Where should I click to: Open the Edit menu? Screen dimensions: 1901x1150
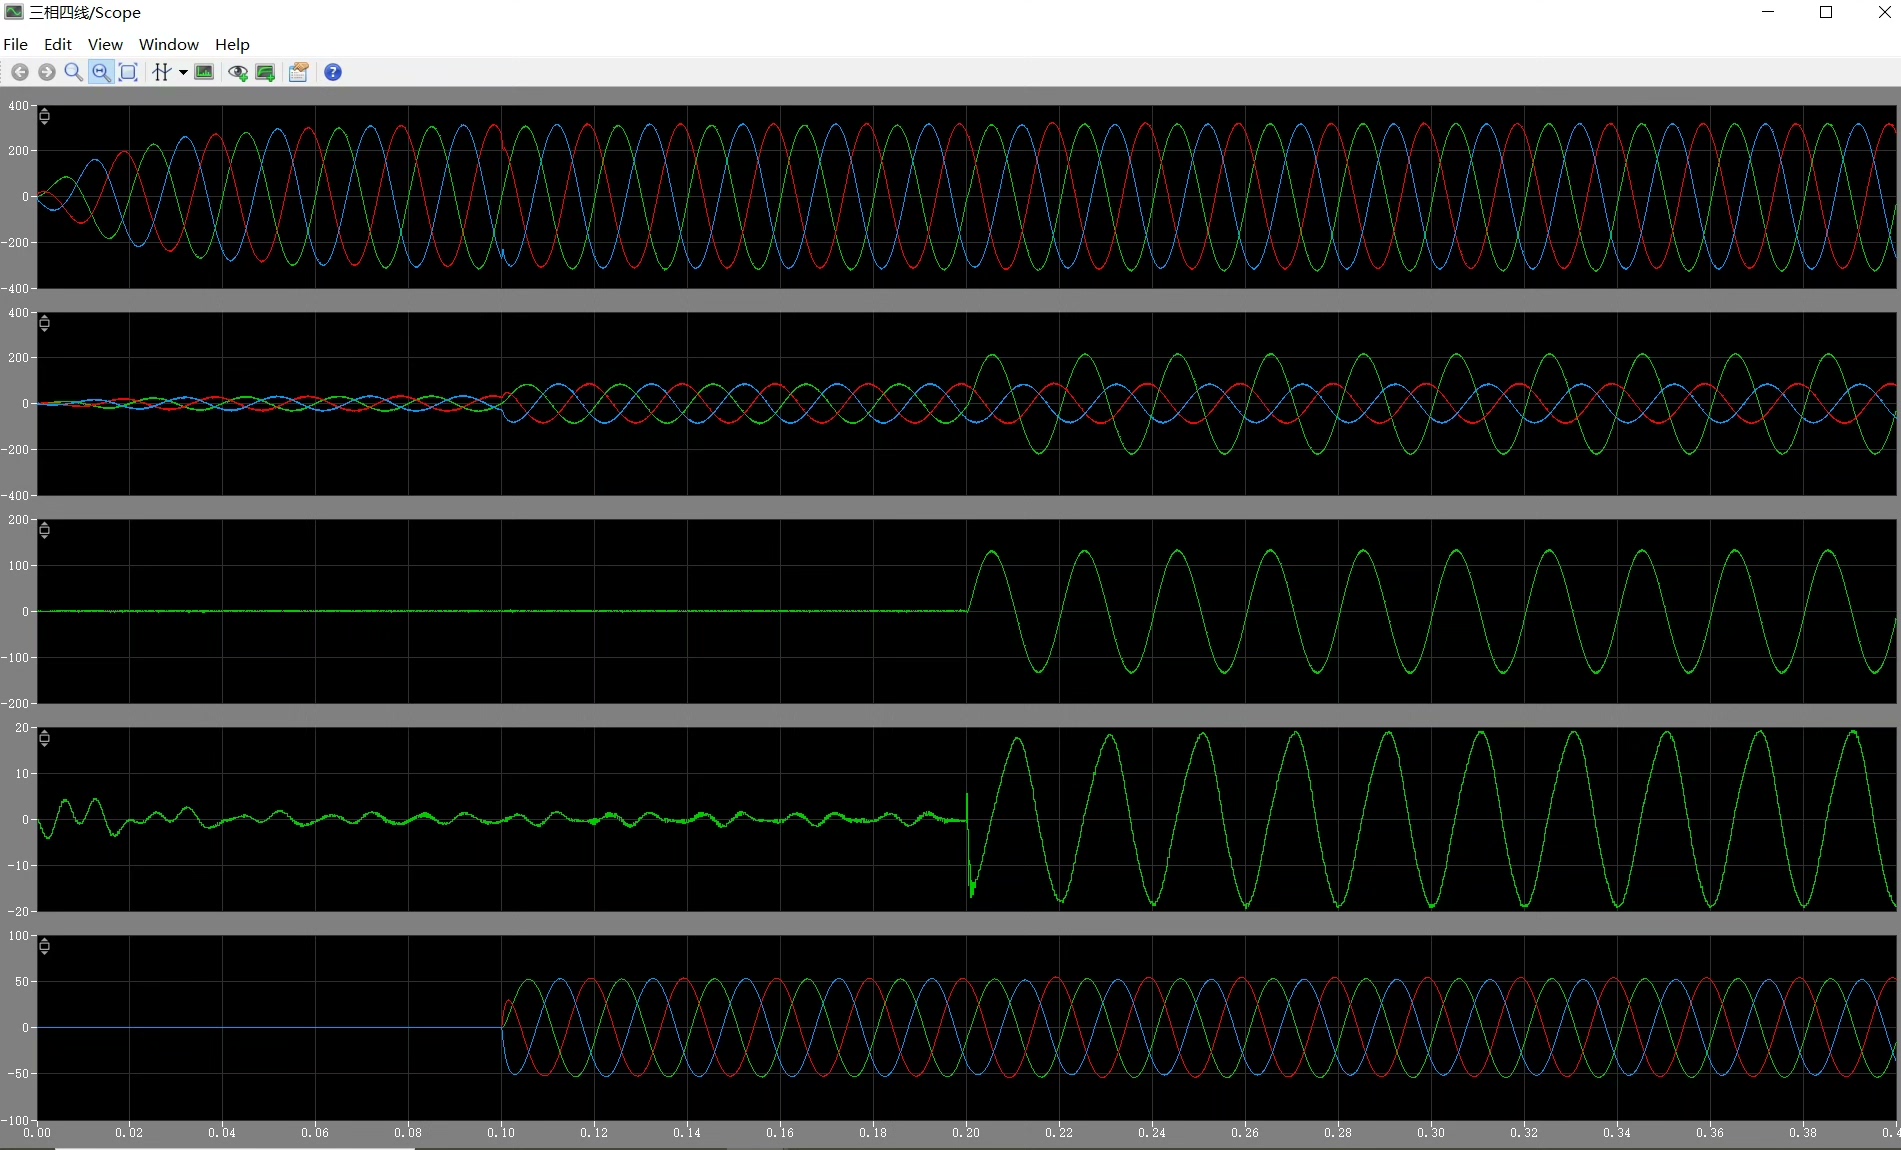(58, 44)
